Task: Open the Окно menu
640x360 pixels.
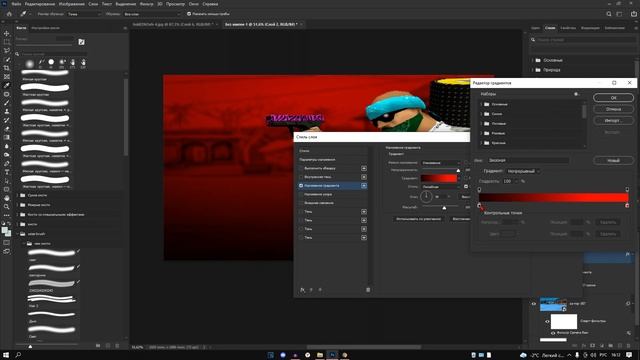Action: pos(193,4)
